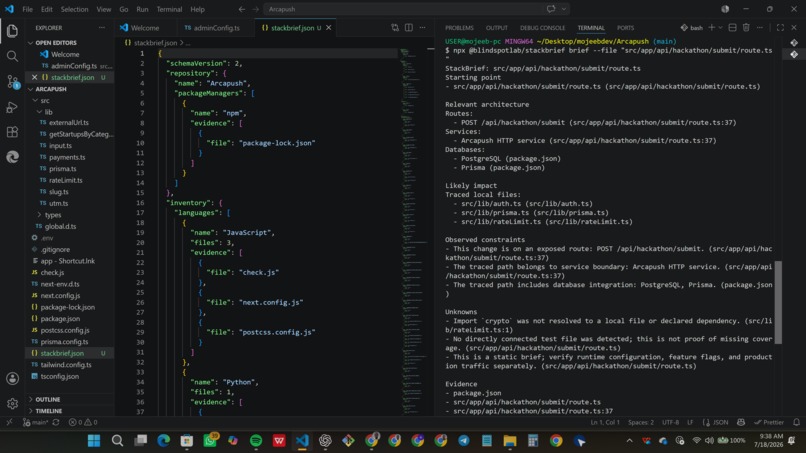
Task: Collapse the src folder
Action: click(x=35, y=101)
